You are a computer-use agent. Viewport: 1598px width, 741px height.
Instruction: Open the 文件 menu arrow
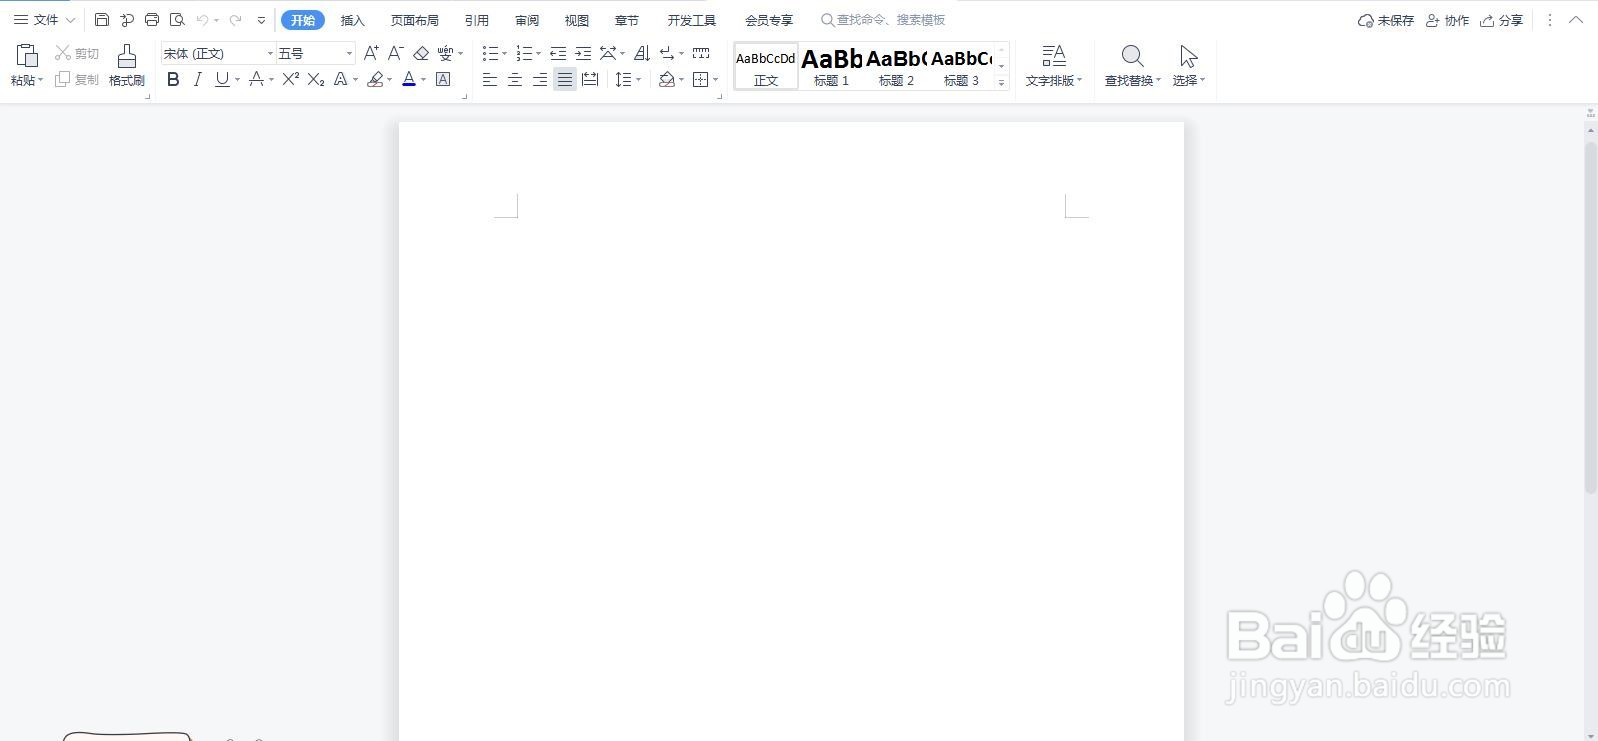pyautogui.click(x=70, y=20)
